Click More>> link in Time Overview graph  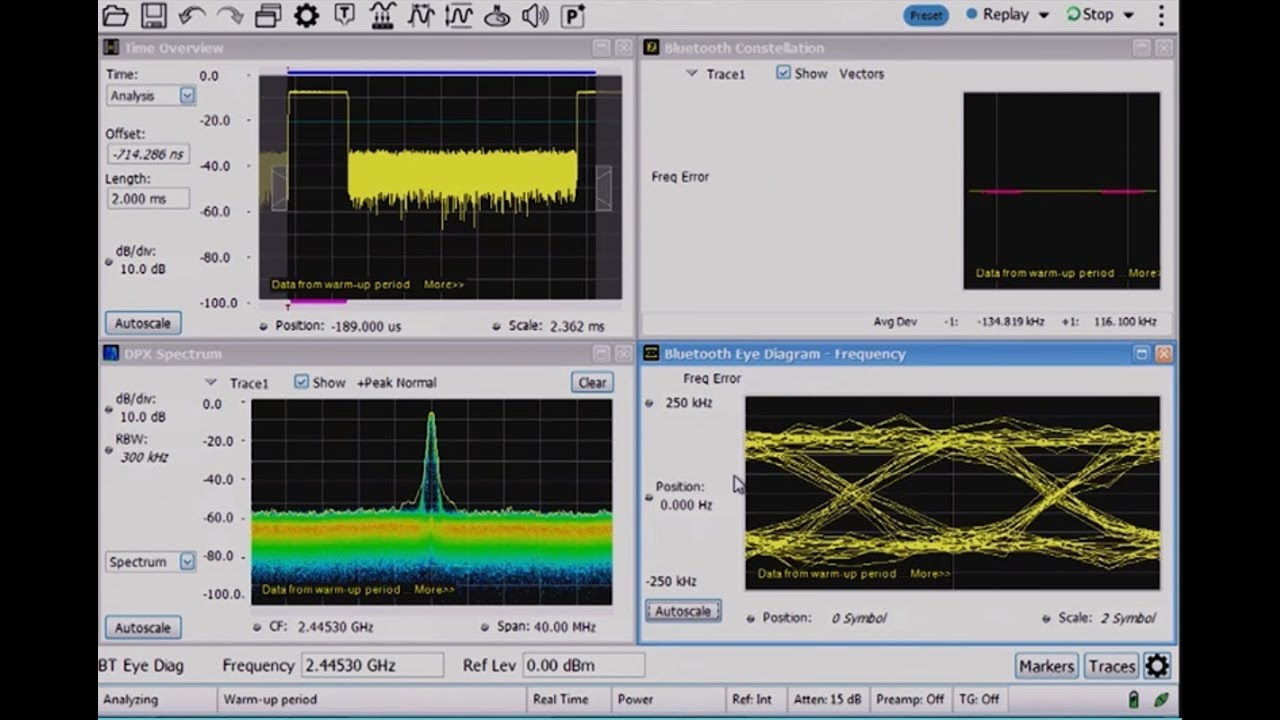(444, 285)
